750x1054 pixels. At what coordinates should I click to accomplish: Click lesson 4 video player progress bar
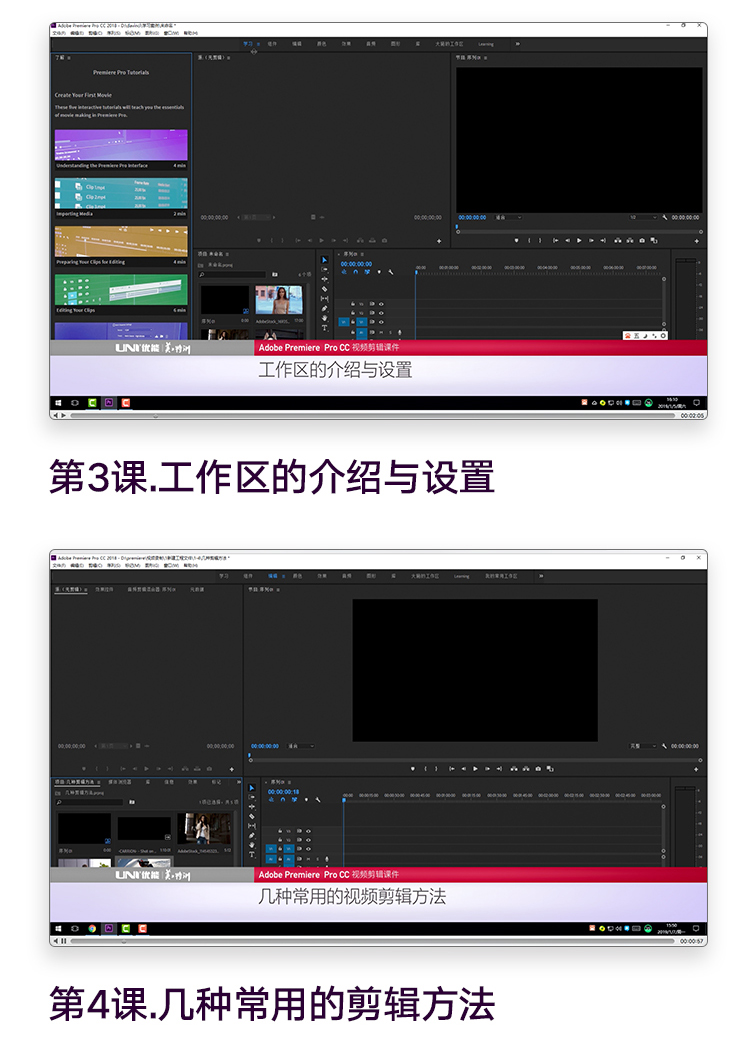373,941
